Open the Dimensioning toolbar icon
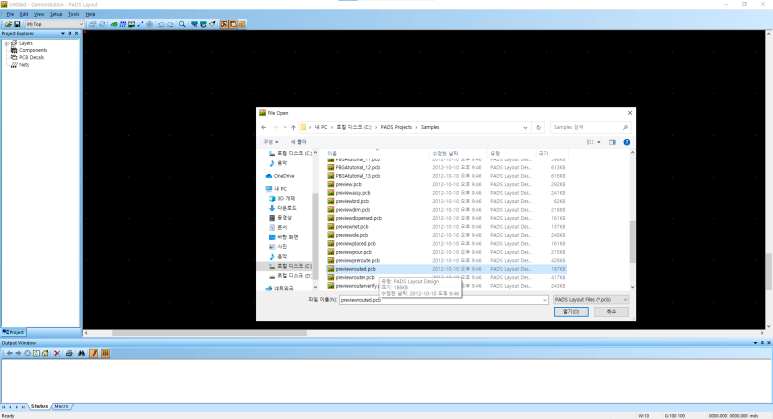The height and width of the screenshot is (419, 773). coord(132,24)
